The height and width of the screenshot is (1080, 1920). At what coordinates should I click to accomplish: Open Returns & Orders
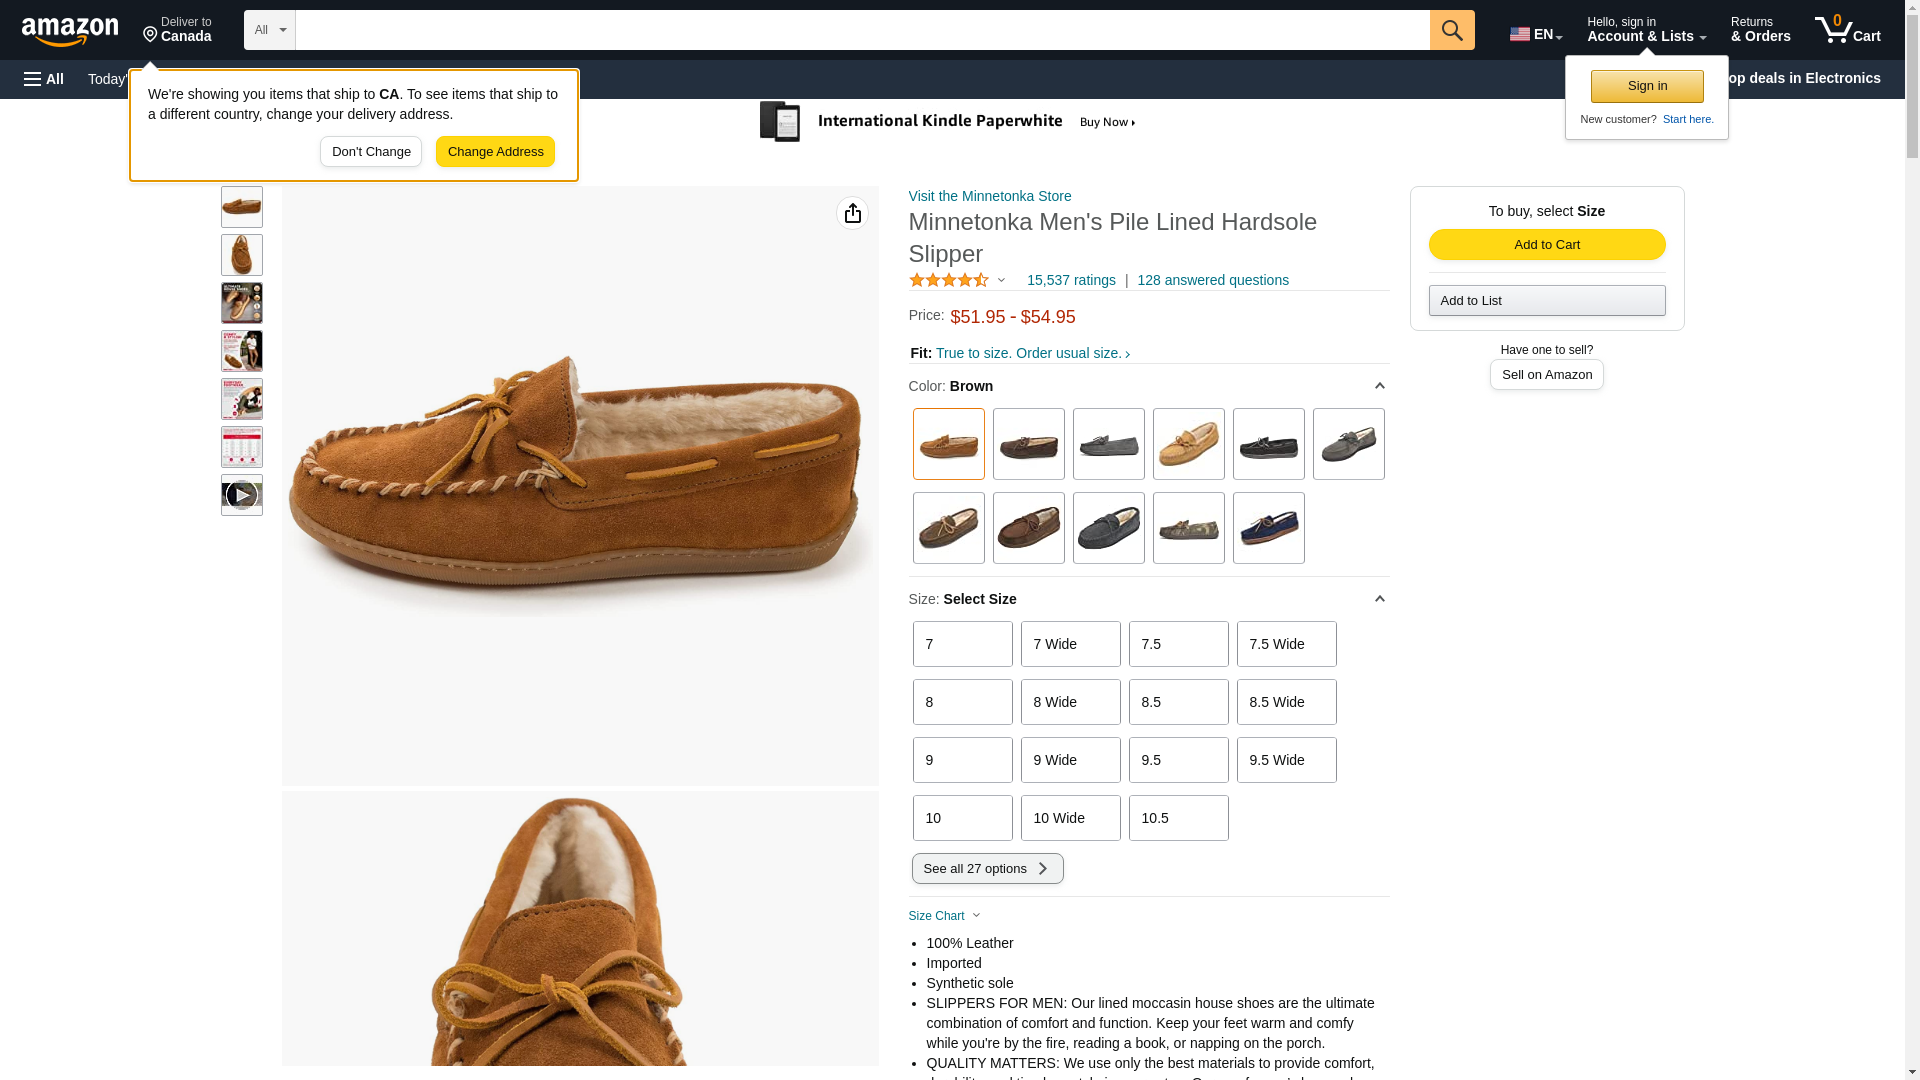pos(1760,30)
